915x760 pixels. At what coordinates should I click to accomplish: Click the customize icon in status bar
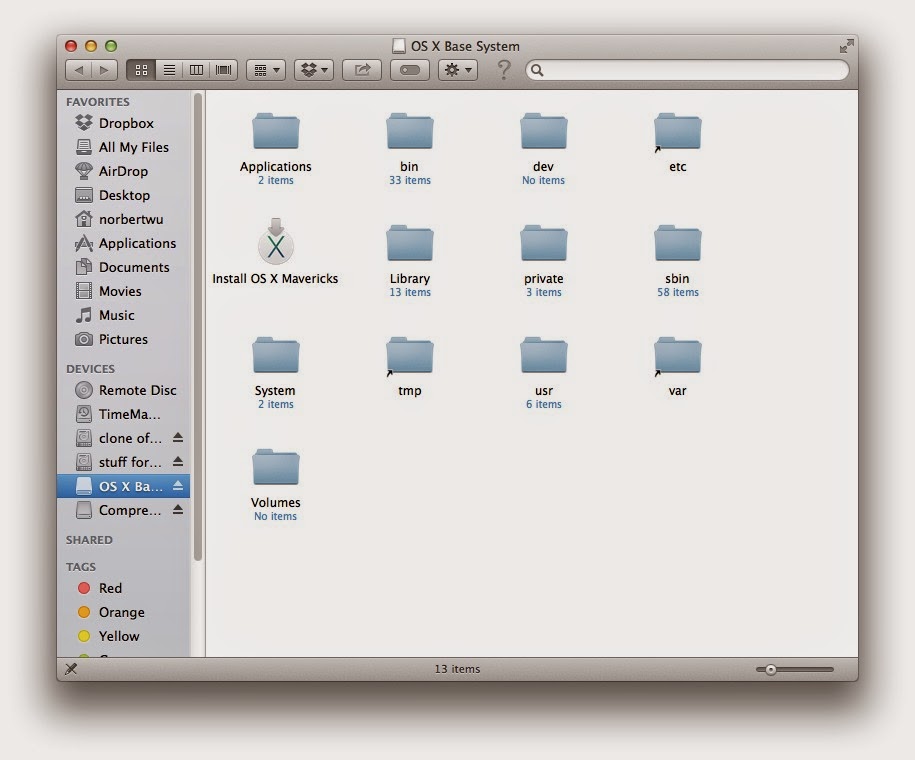[71, 669]
